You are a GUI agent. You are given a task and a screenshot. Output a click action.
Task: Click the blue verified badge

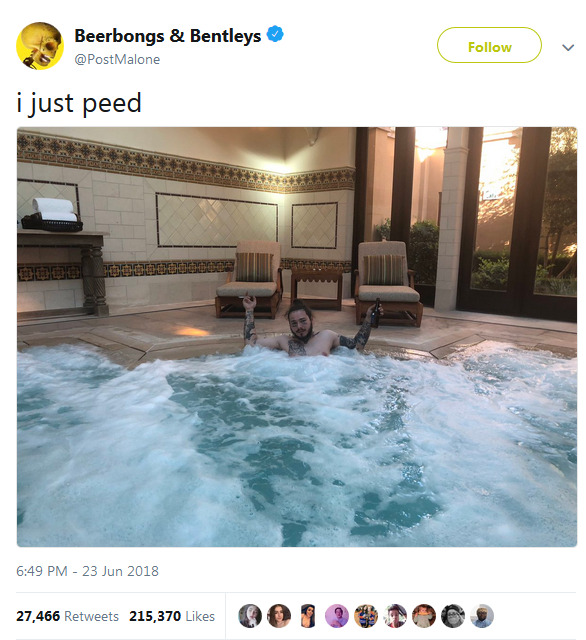pyautogui.click(x=275, y=34)
